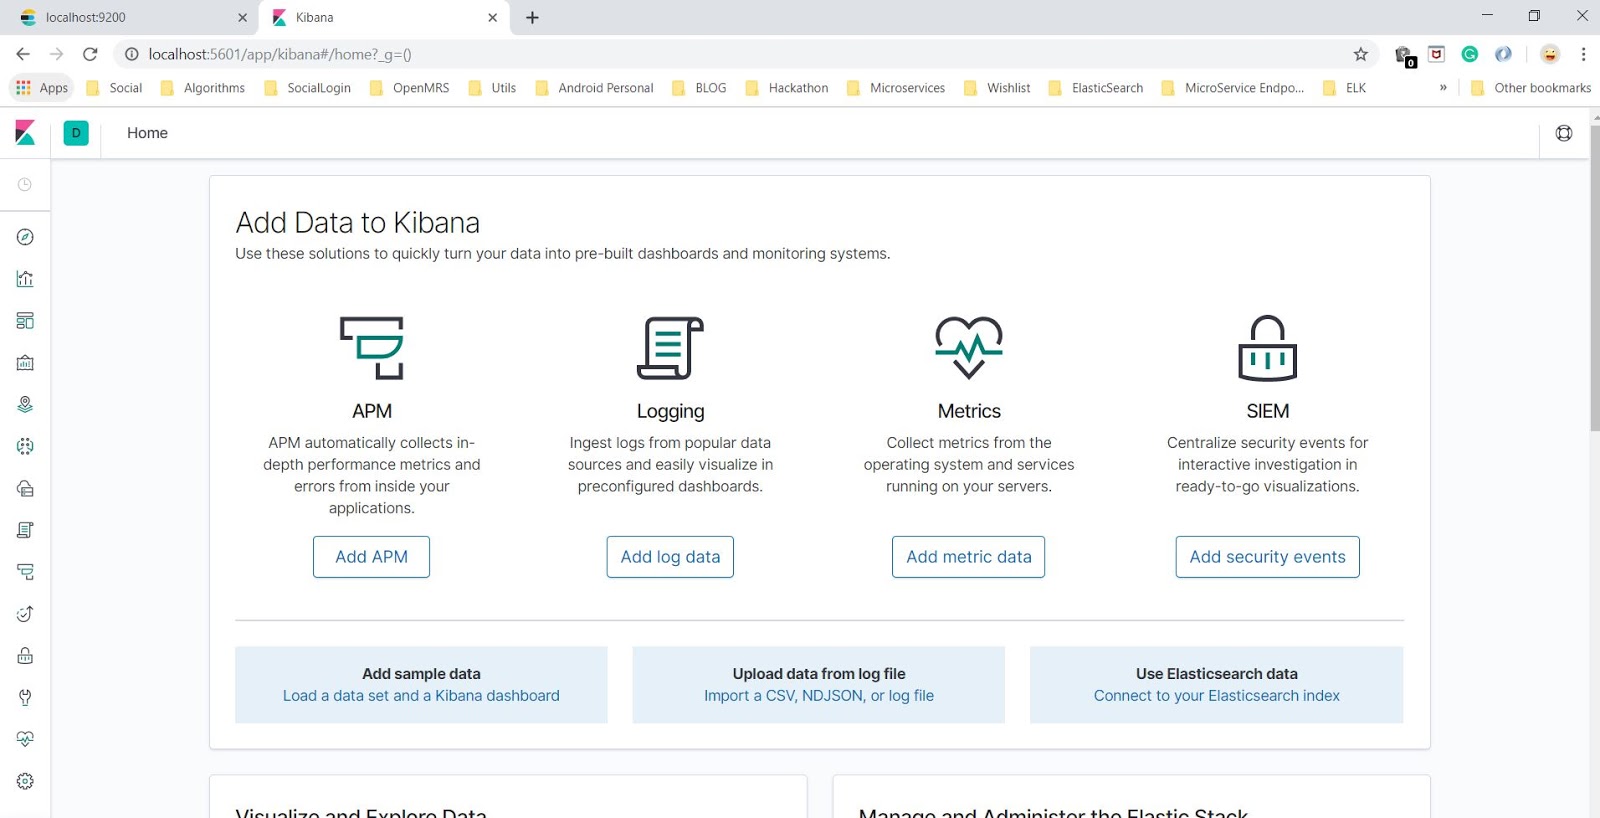Open Stack Monitoring heartbeat icon in sidebar
The height and width of the screenshot is (818, 1600).
coord(25,739)
